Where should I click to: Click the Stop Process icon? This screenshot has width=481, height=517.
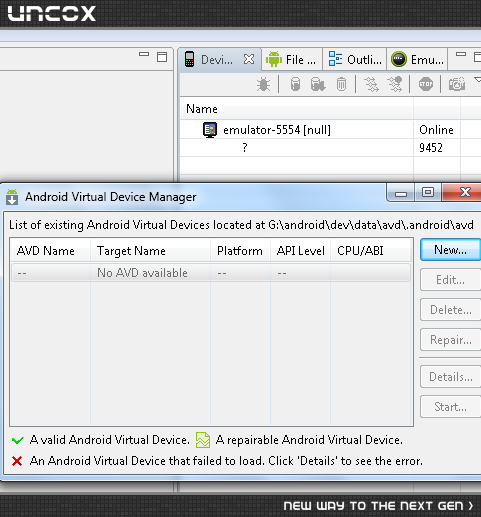(x=426, y=84)
